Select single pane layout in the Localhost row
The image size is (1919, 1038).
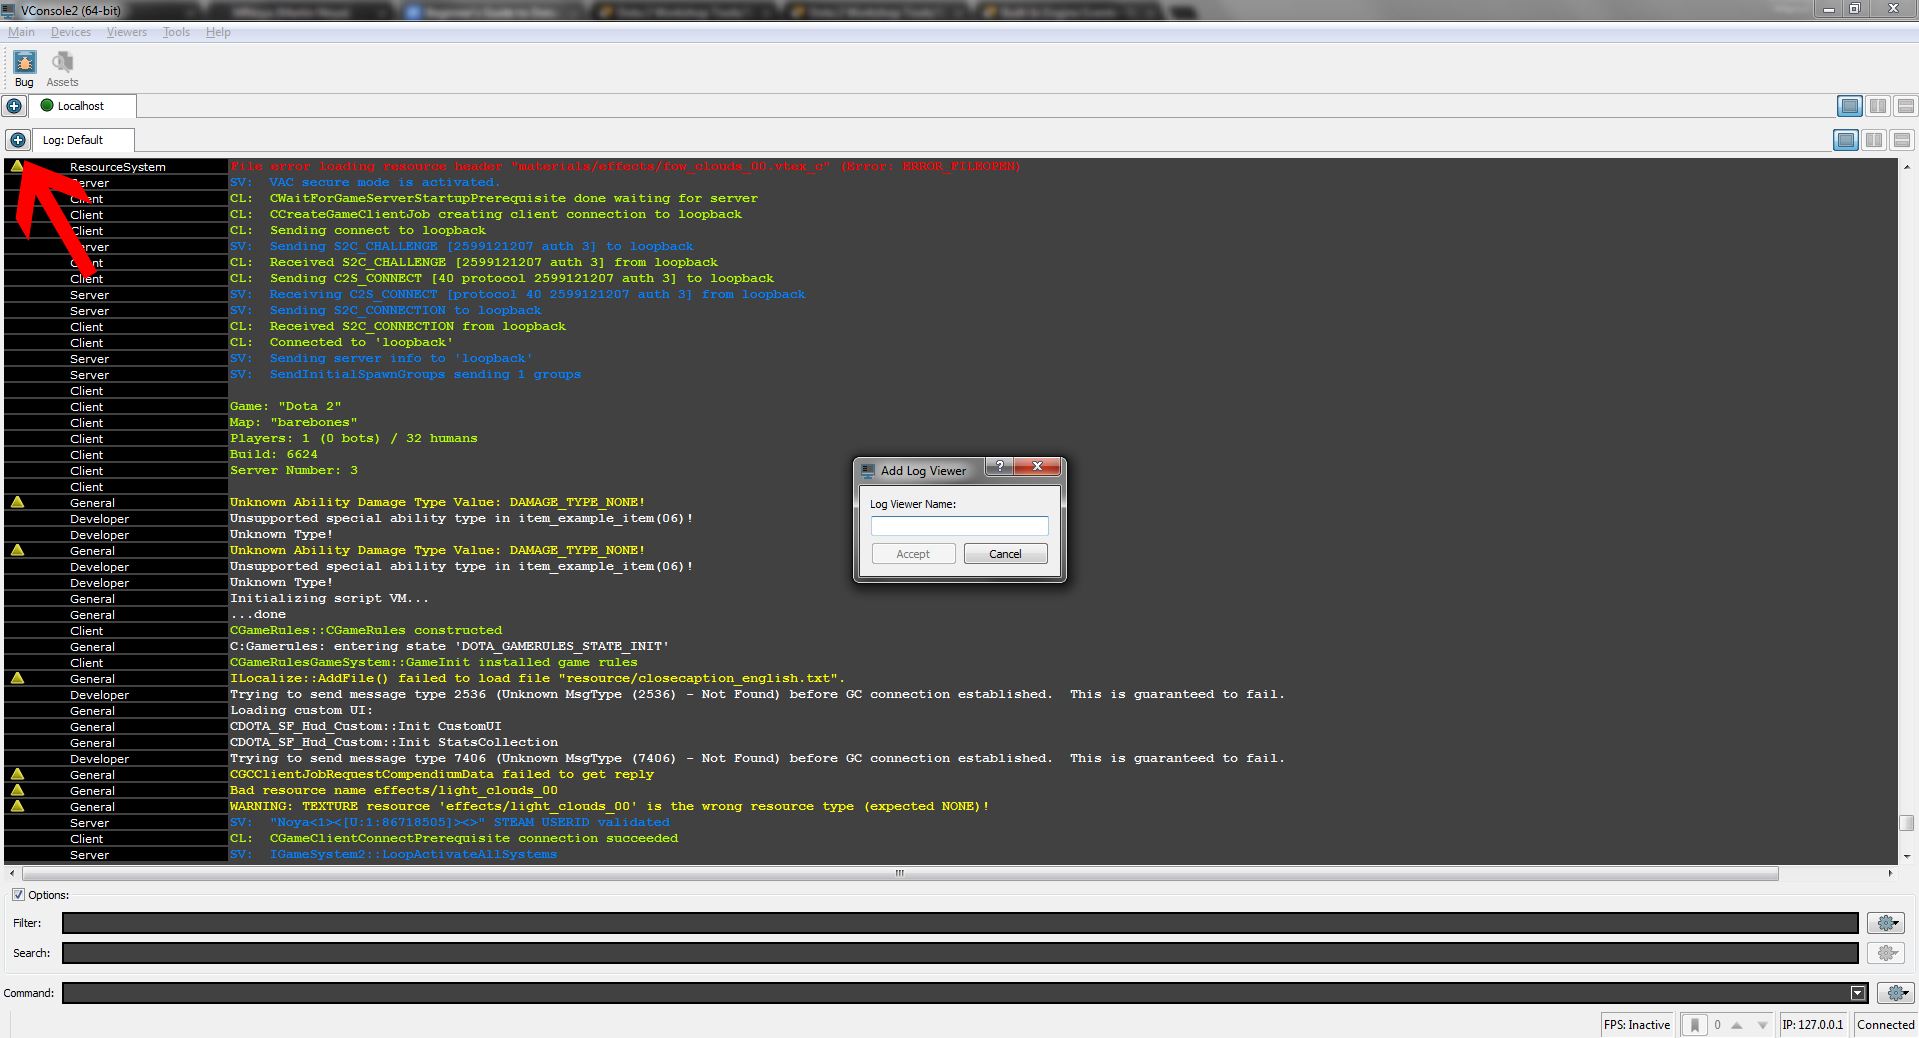coord(1850,106)
